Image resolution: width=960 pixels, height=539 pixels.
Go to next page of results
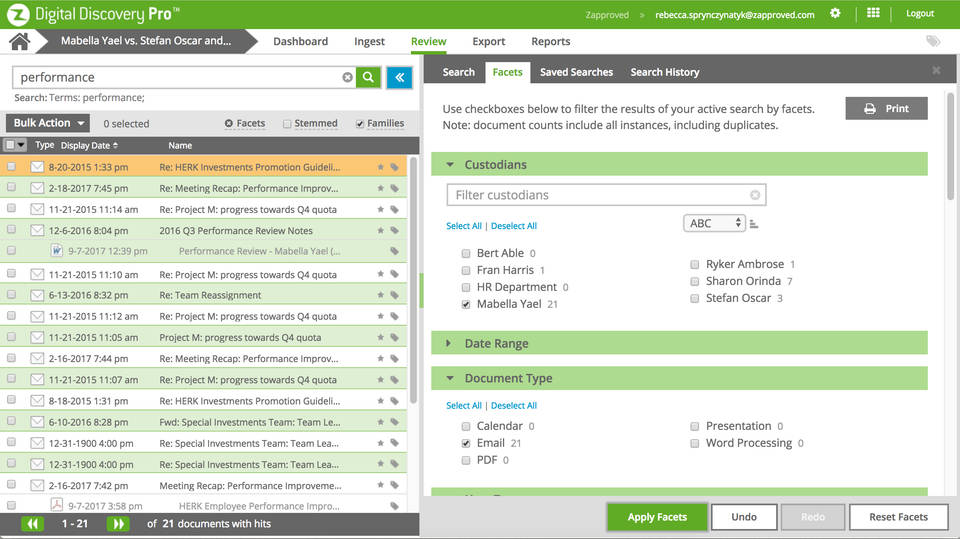coord(118,524)
